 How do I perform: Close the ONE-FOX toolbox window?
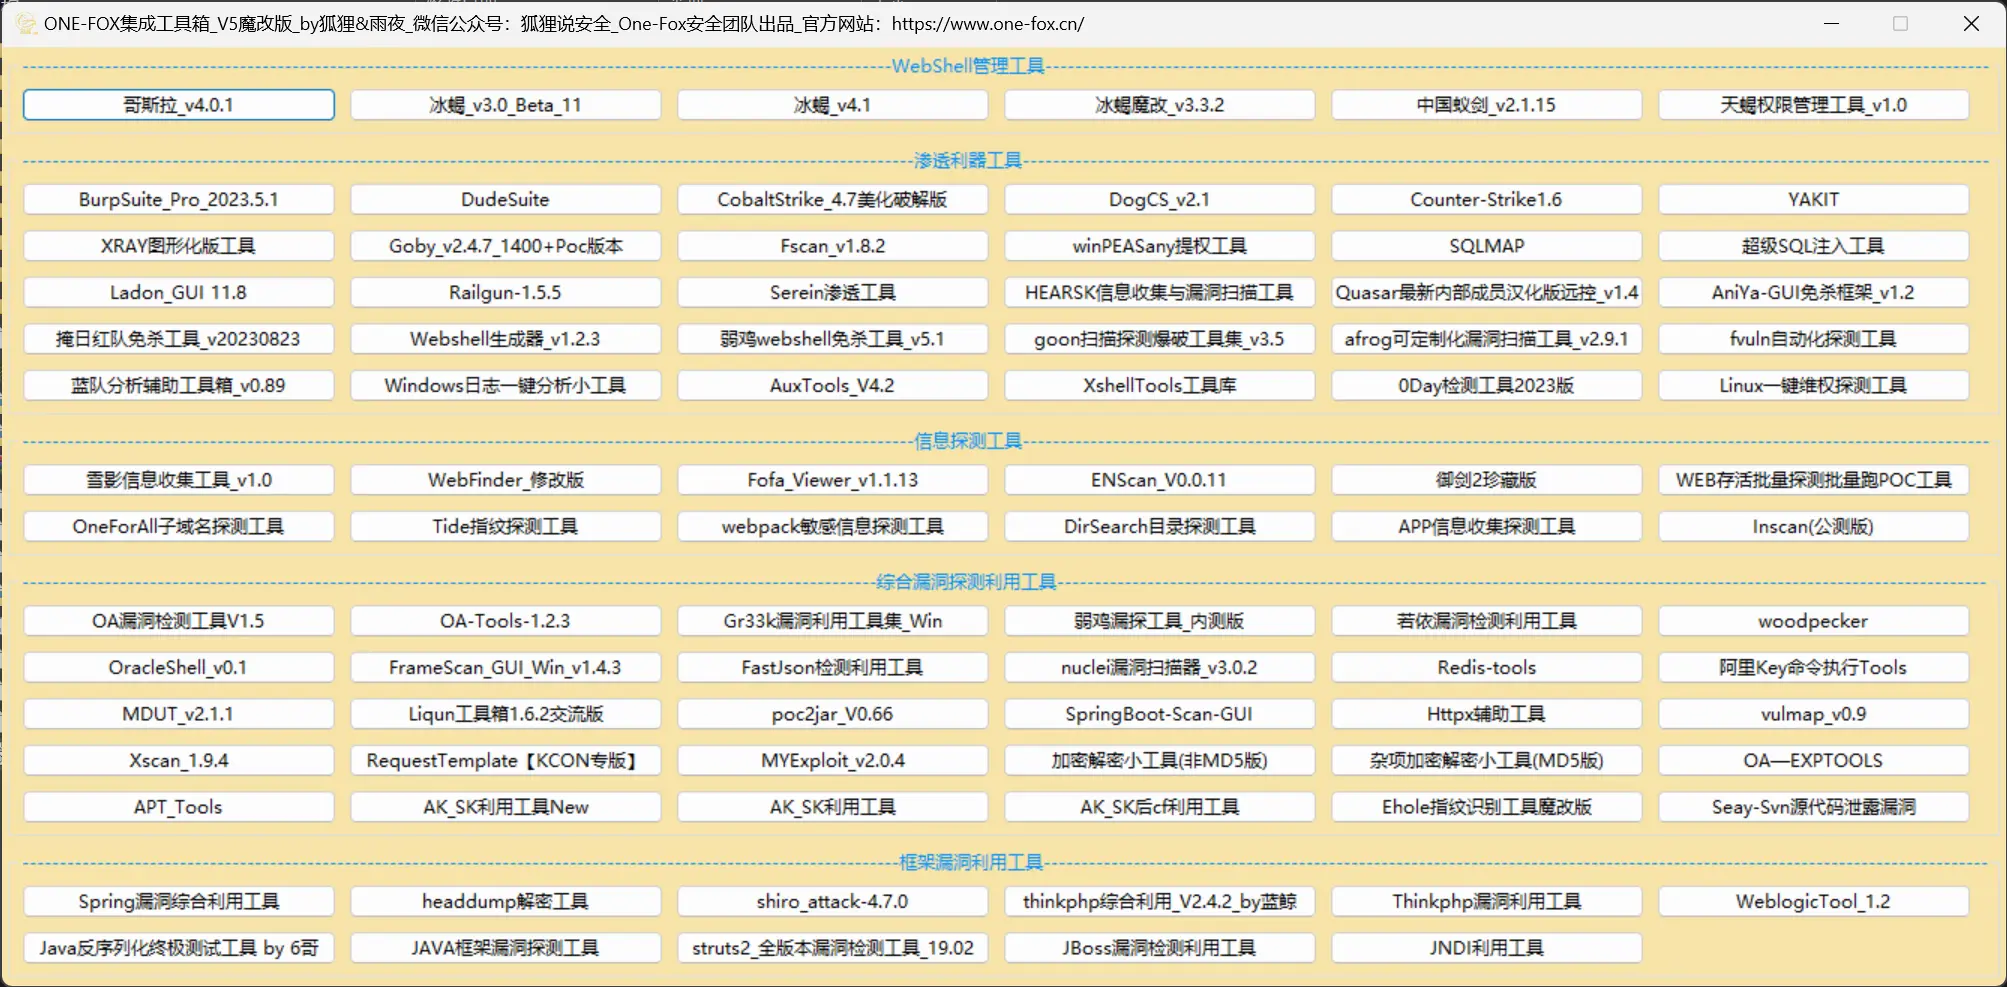(x=1971, y=23)
